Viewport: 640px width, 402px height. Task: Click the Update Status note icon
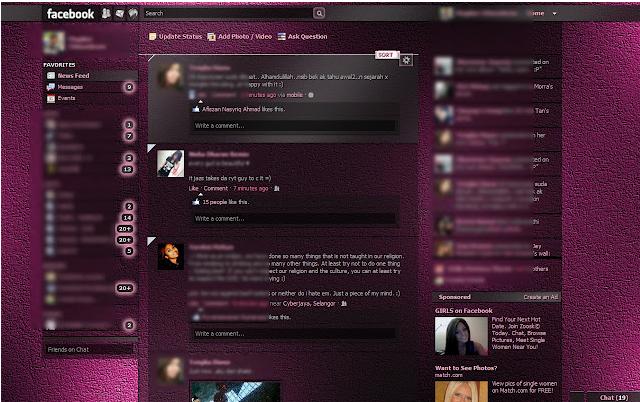pyautogui.click(x=153, y=37)
